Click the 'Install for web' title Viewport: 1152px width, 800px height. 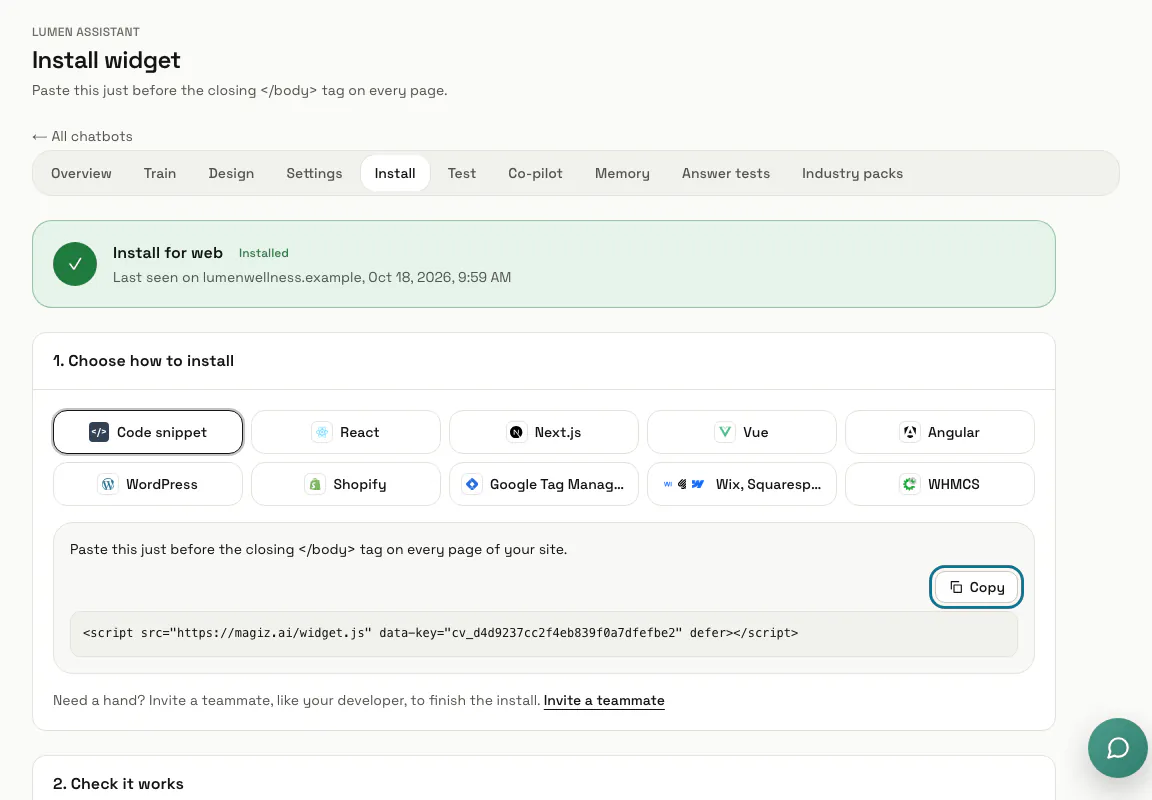[x=168, y=253]
